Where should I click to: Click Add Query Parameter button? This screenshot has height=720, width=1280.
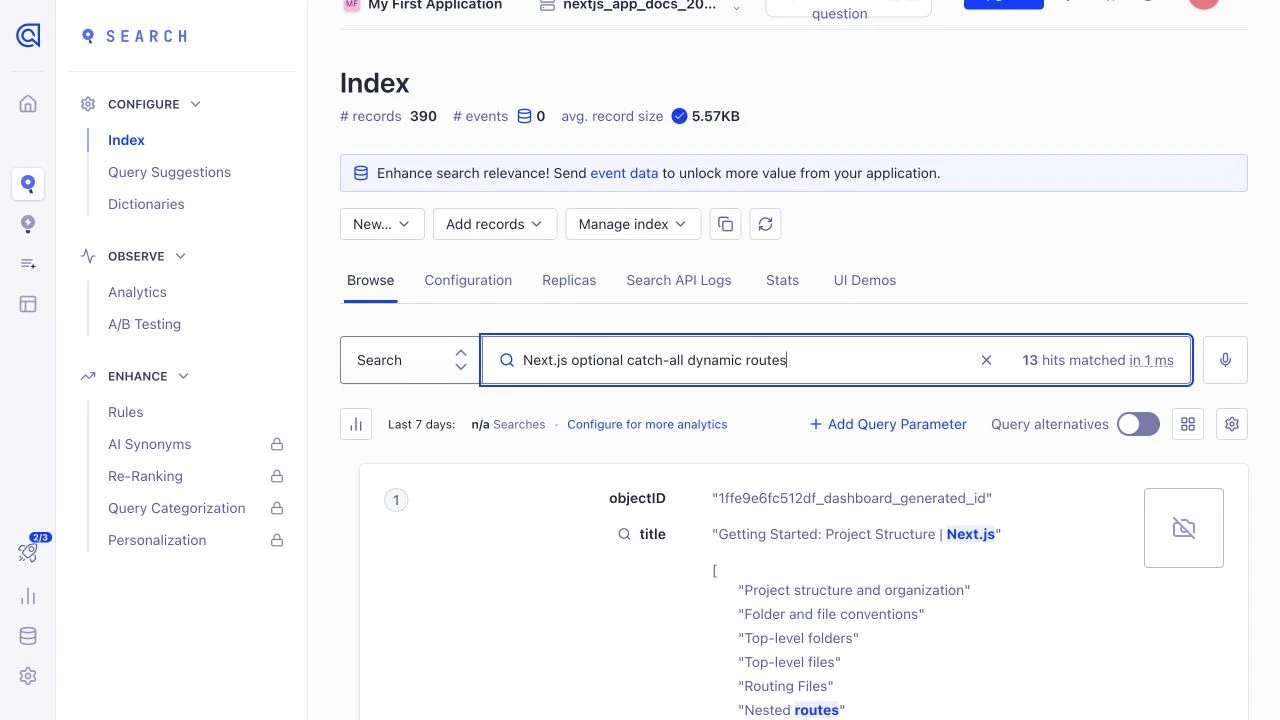pos(888,424)
